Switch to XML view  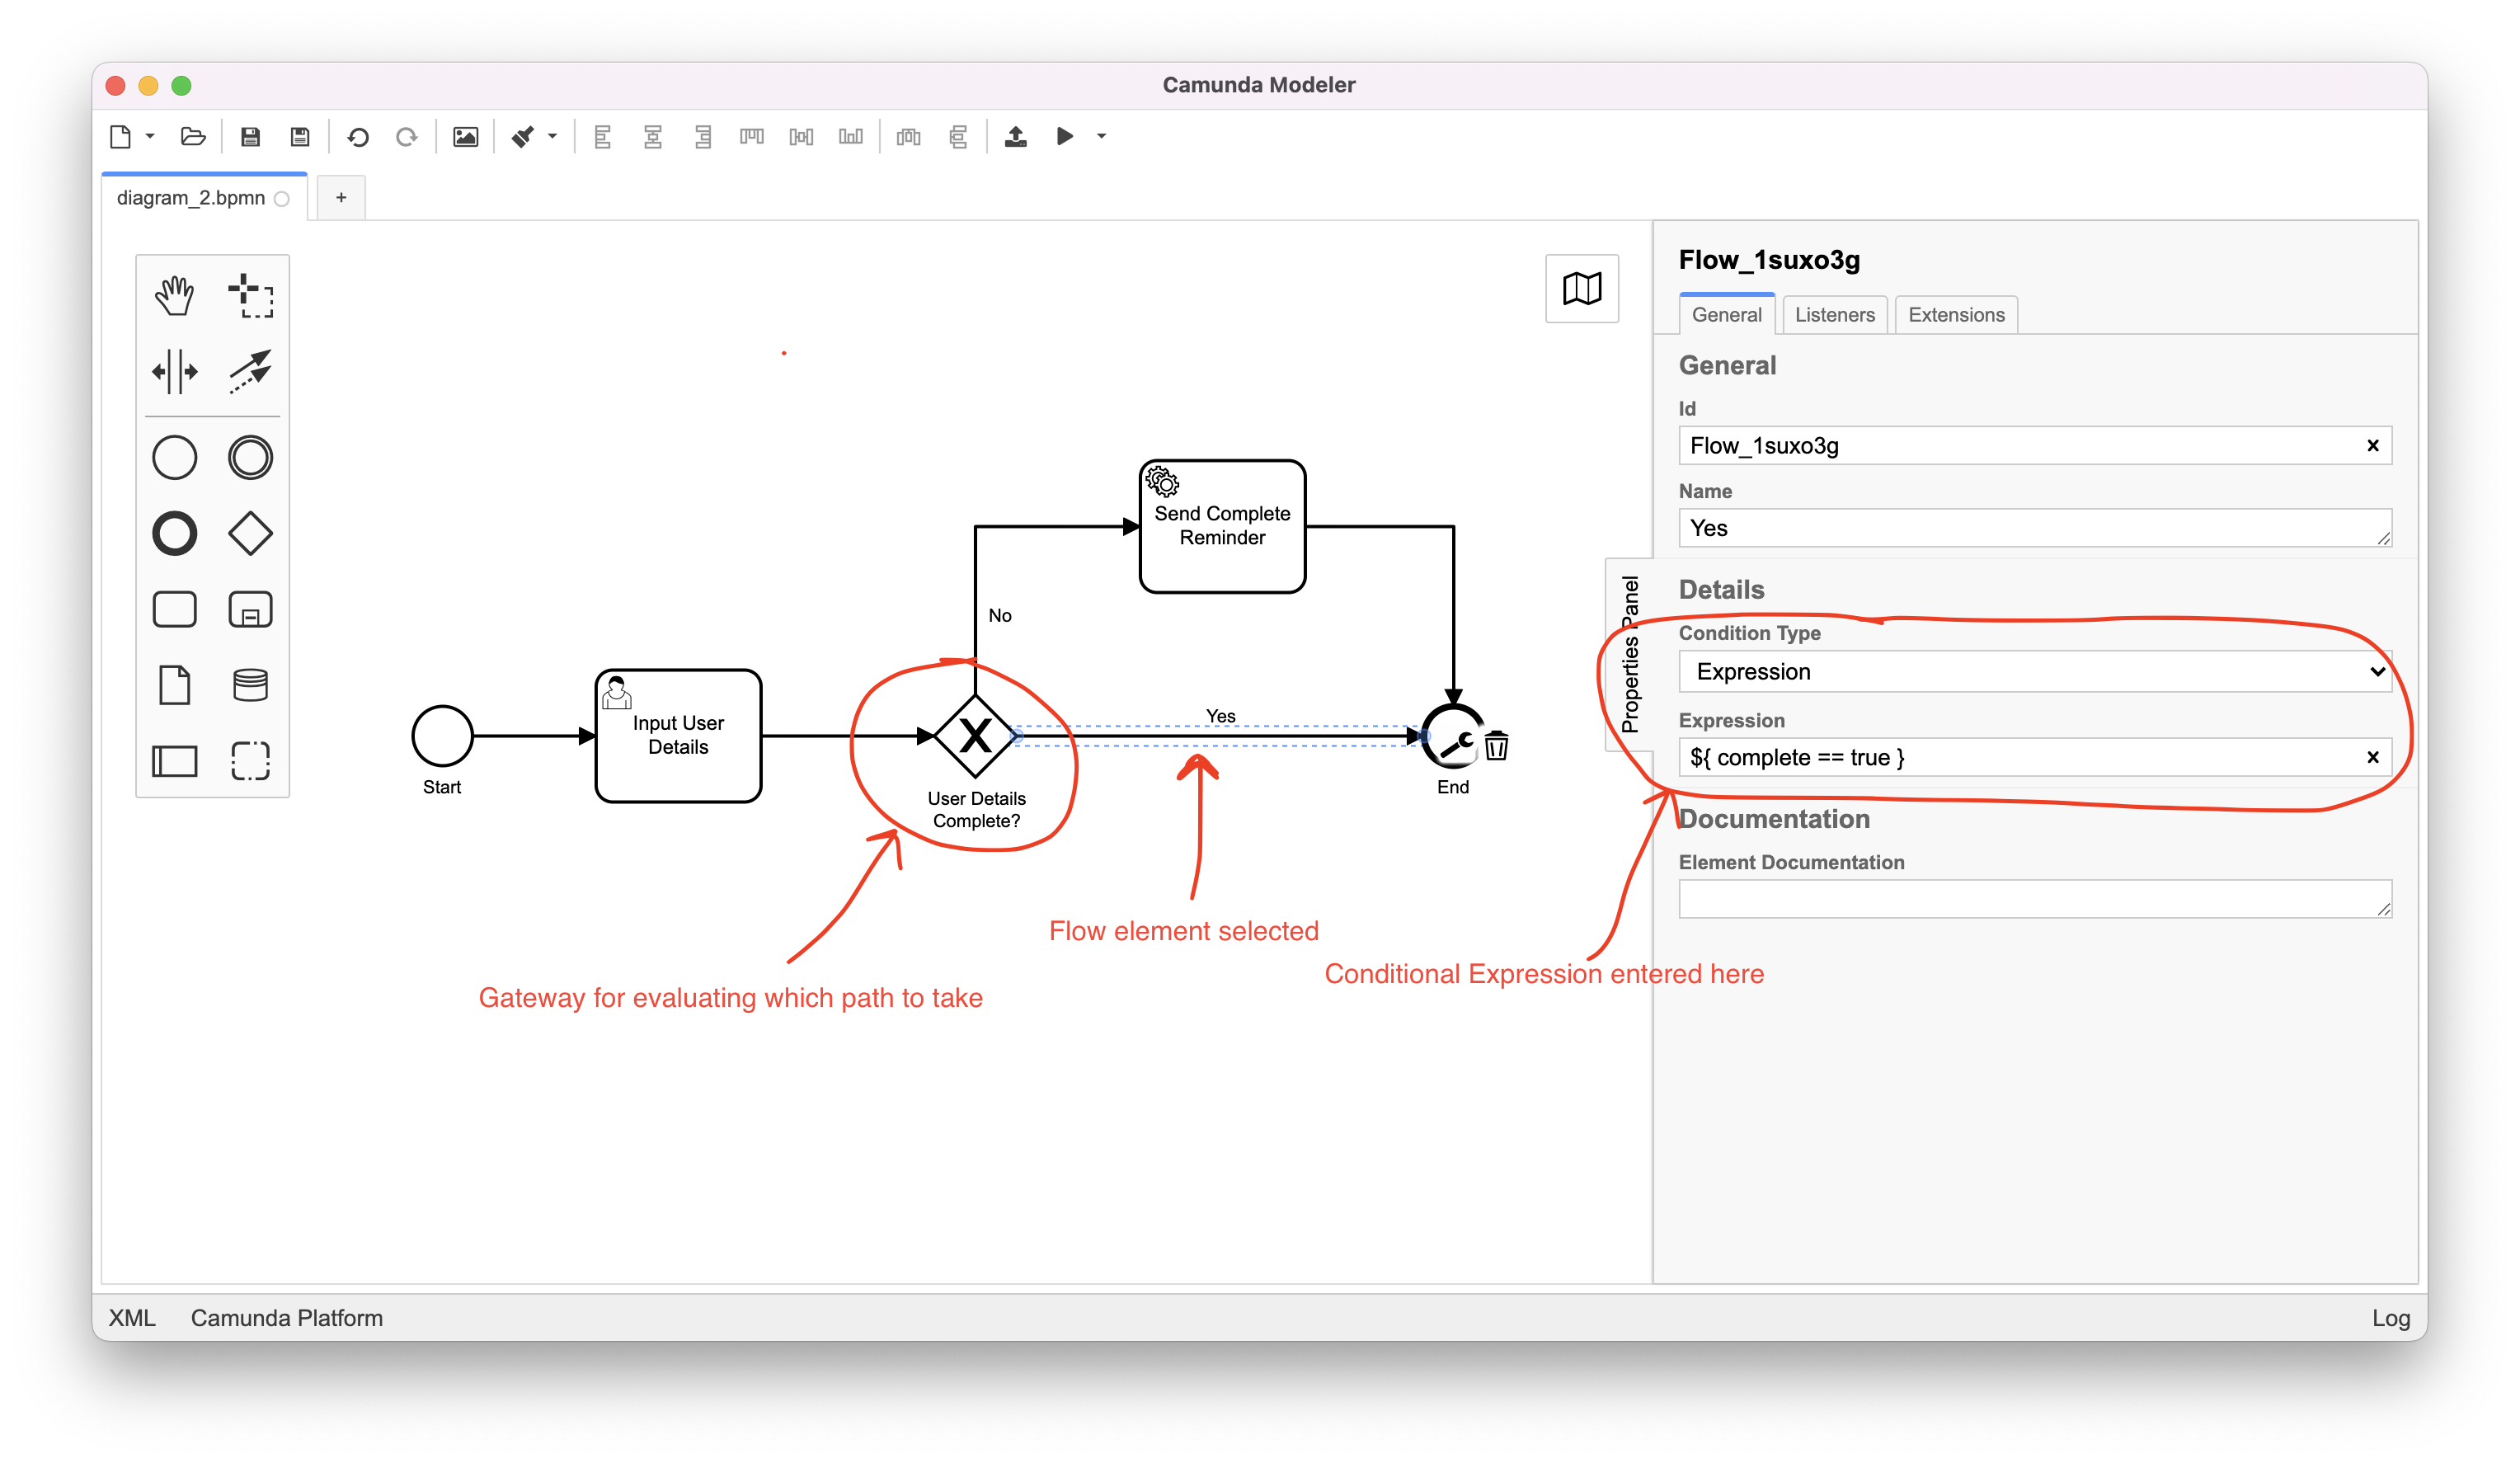point(132,1318)
